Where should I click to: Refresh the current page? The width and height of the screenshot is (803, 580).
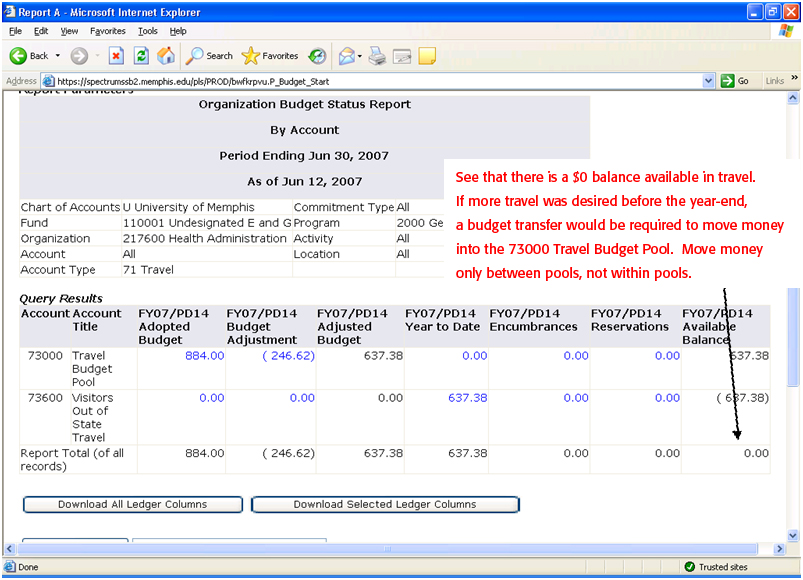point(141,56)
